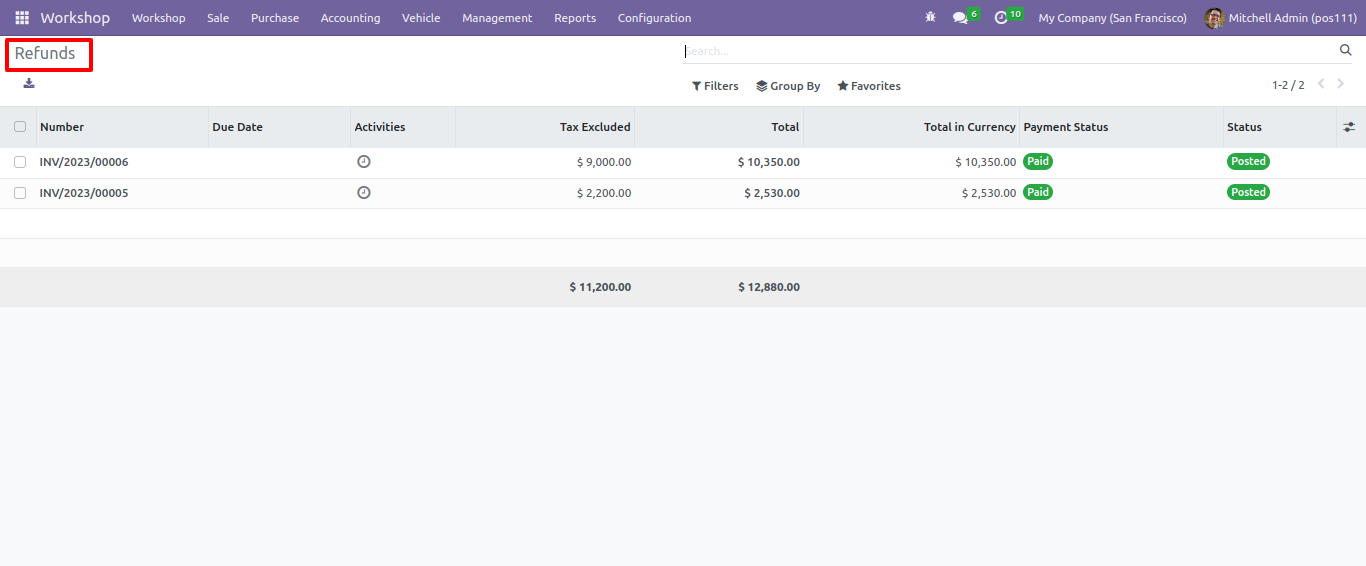
Task: Open the conversations messages icon
Action: click(x=960, y=18)
